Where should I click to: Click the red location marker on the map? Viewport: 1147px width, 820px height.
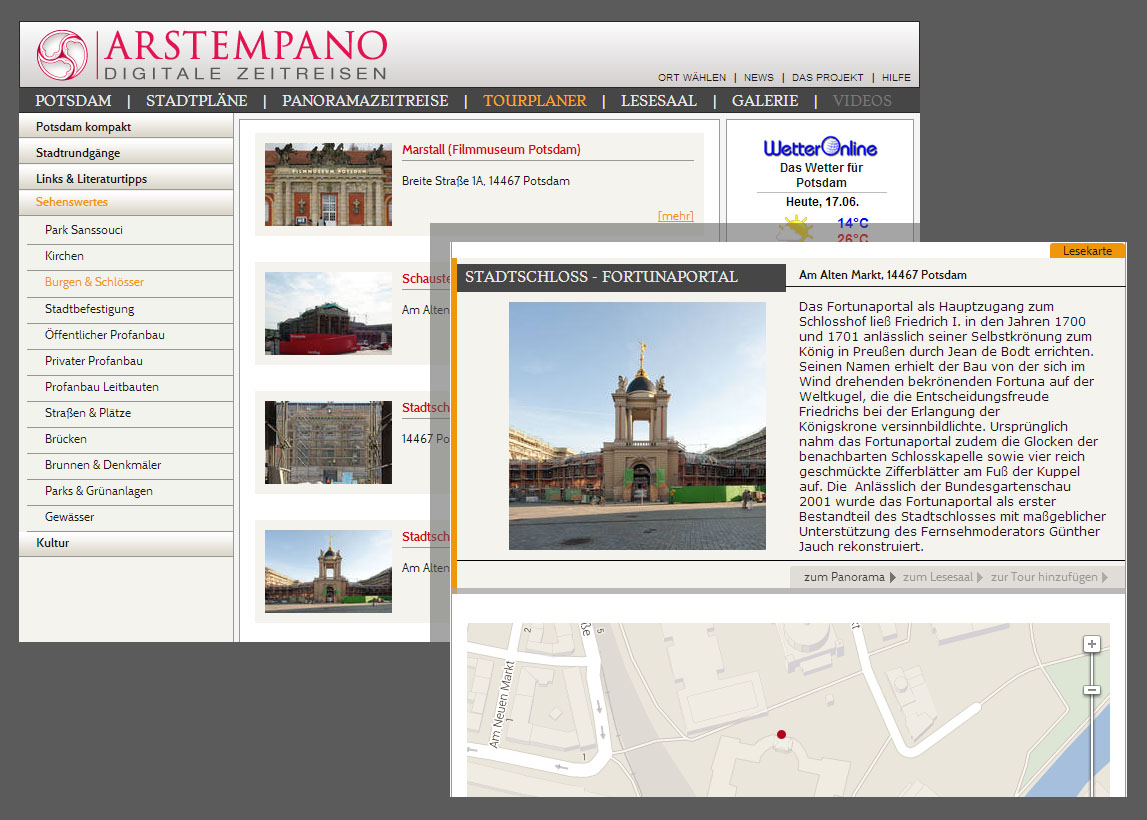pos(781,734)
